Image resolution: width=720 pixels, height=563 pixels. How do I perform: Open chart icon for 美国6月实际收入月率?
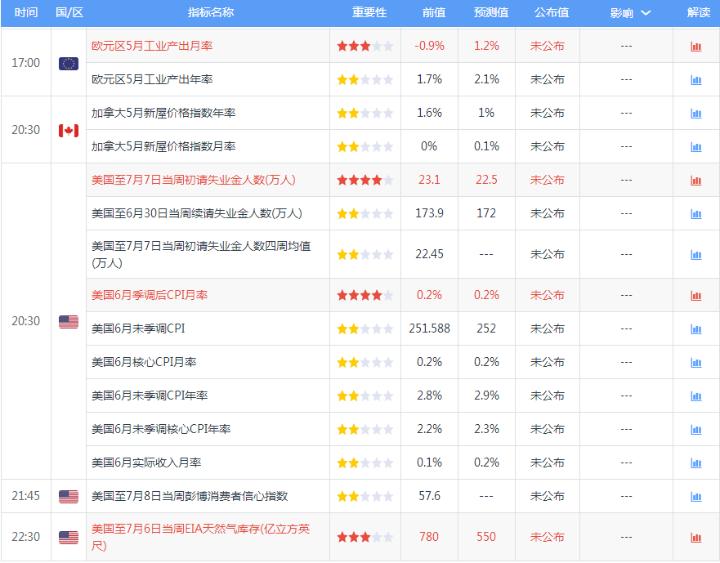(x=696, y=463)
